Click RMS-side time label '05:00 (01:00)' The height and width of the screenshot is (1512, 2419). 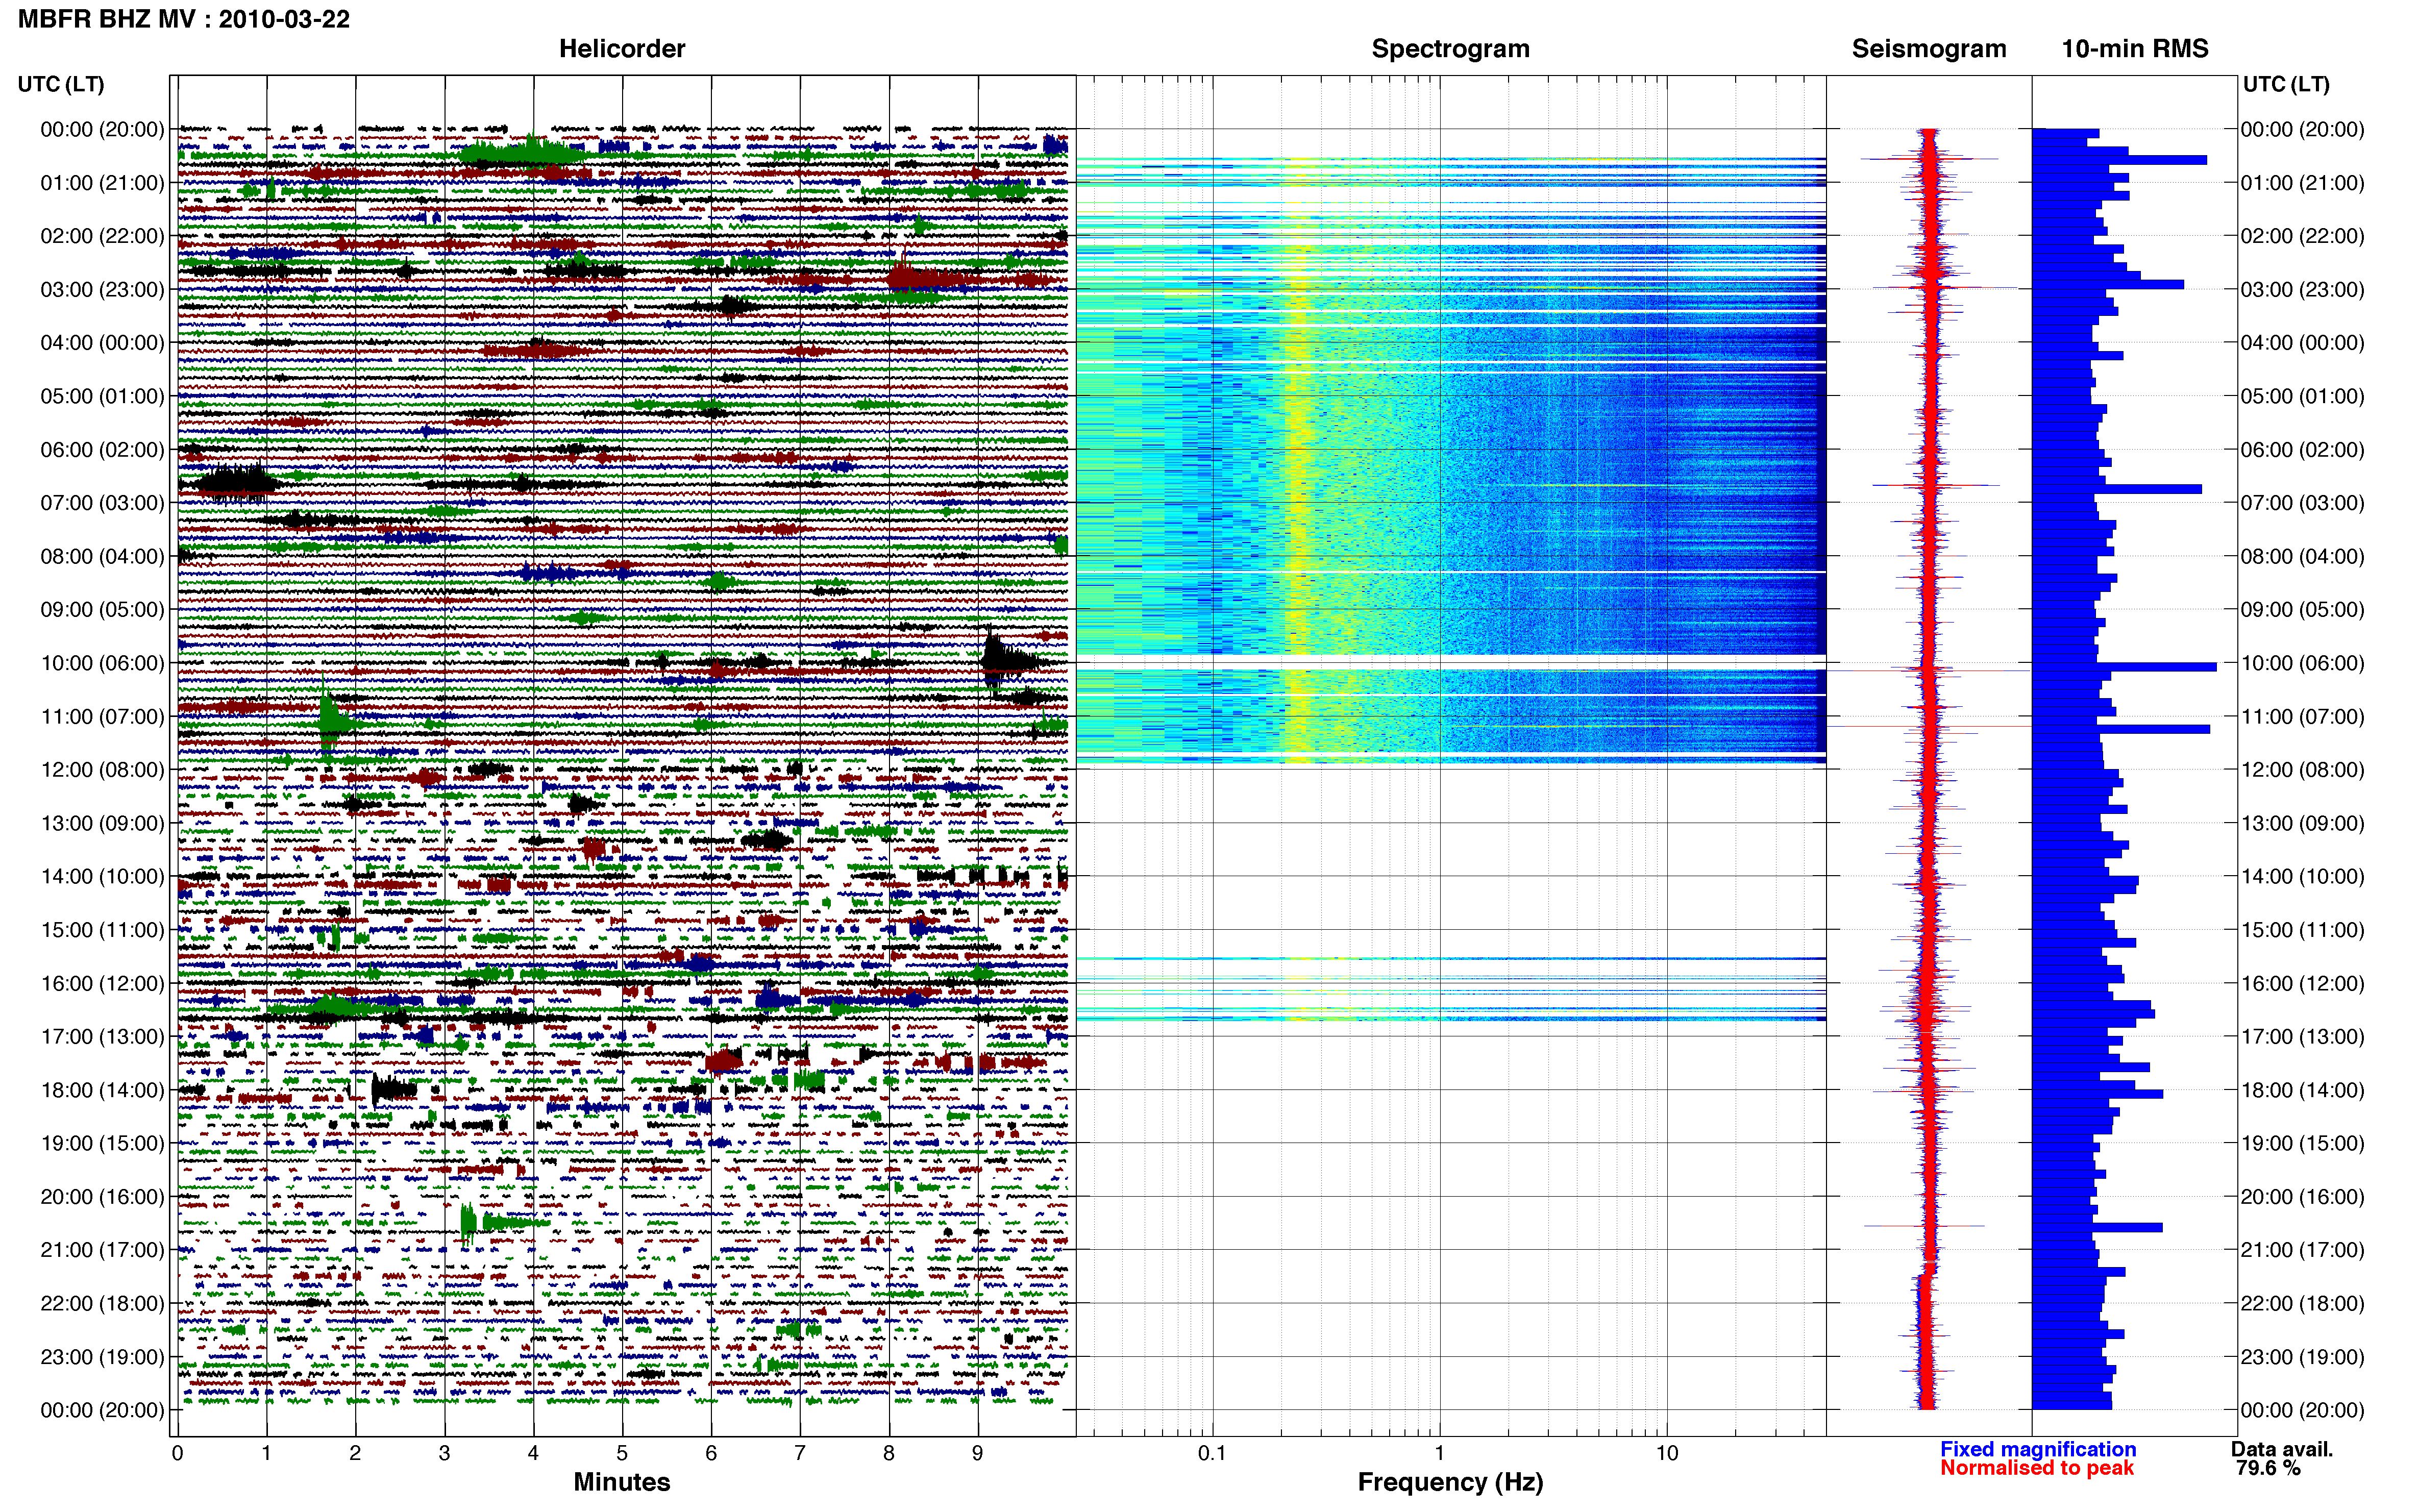coord(2302,396)
